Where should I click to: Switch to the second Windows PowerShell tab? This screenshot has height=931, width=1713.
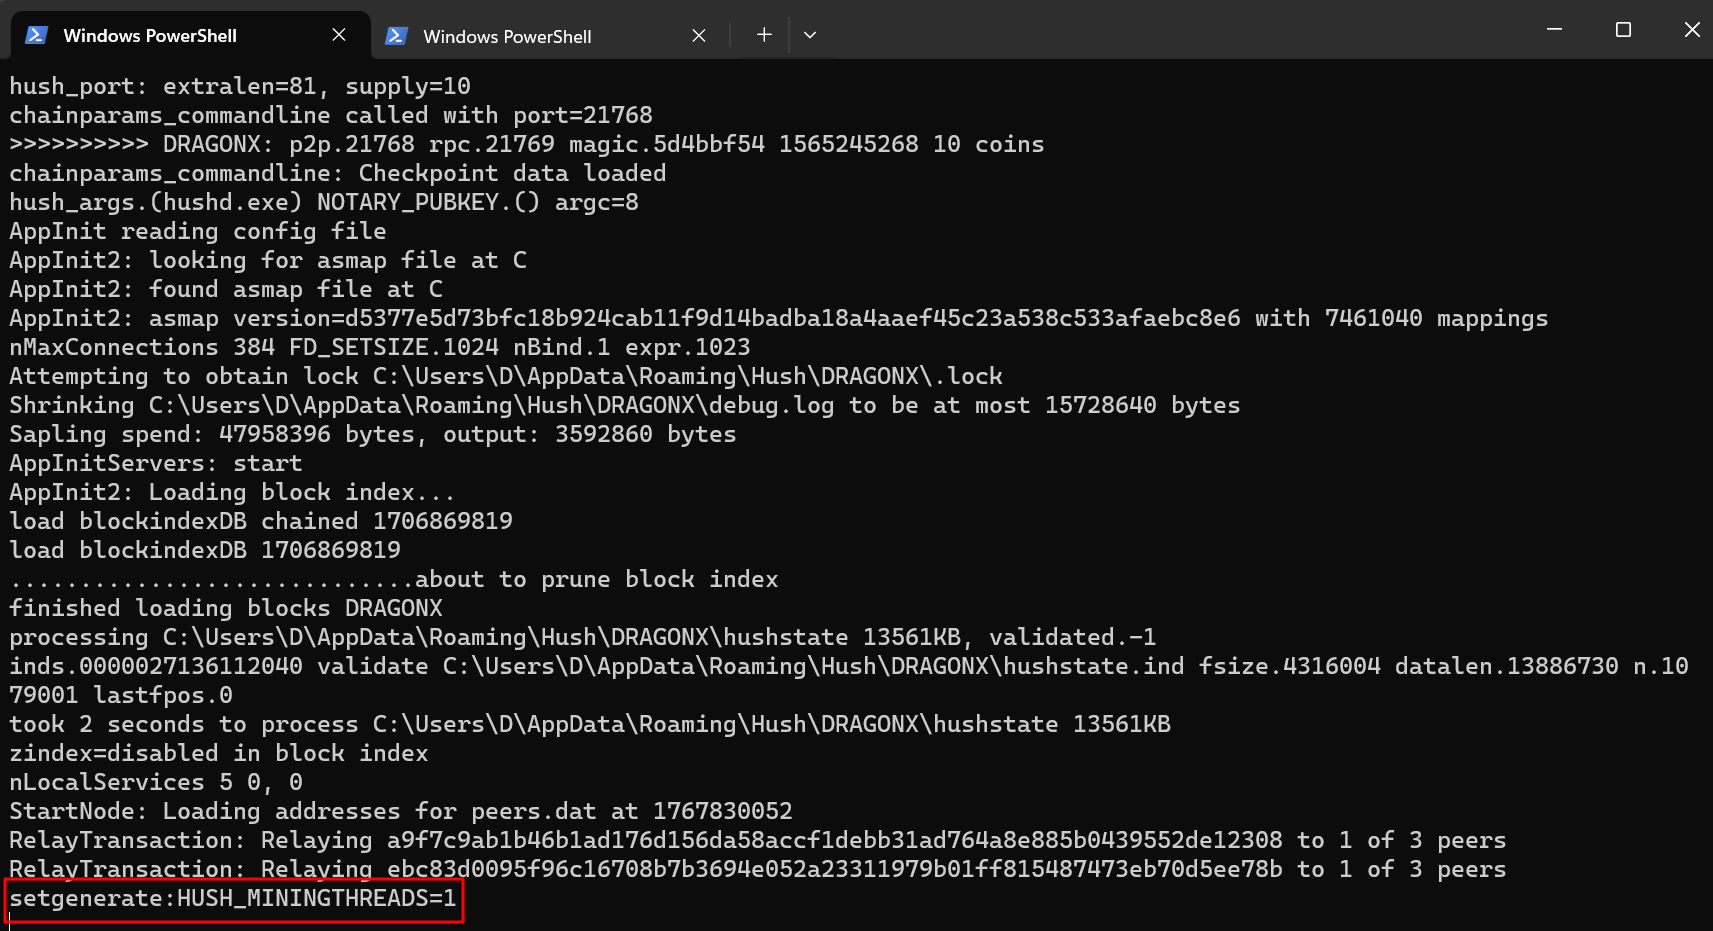[x=507, y=37]
